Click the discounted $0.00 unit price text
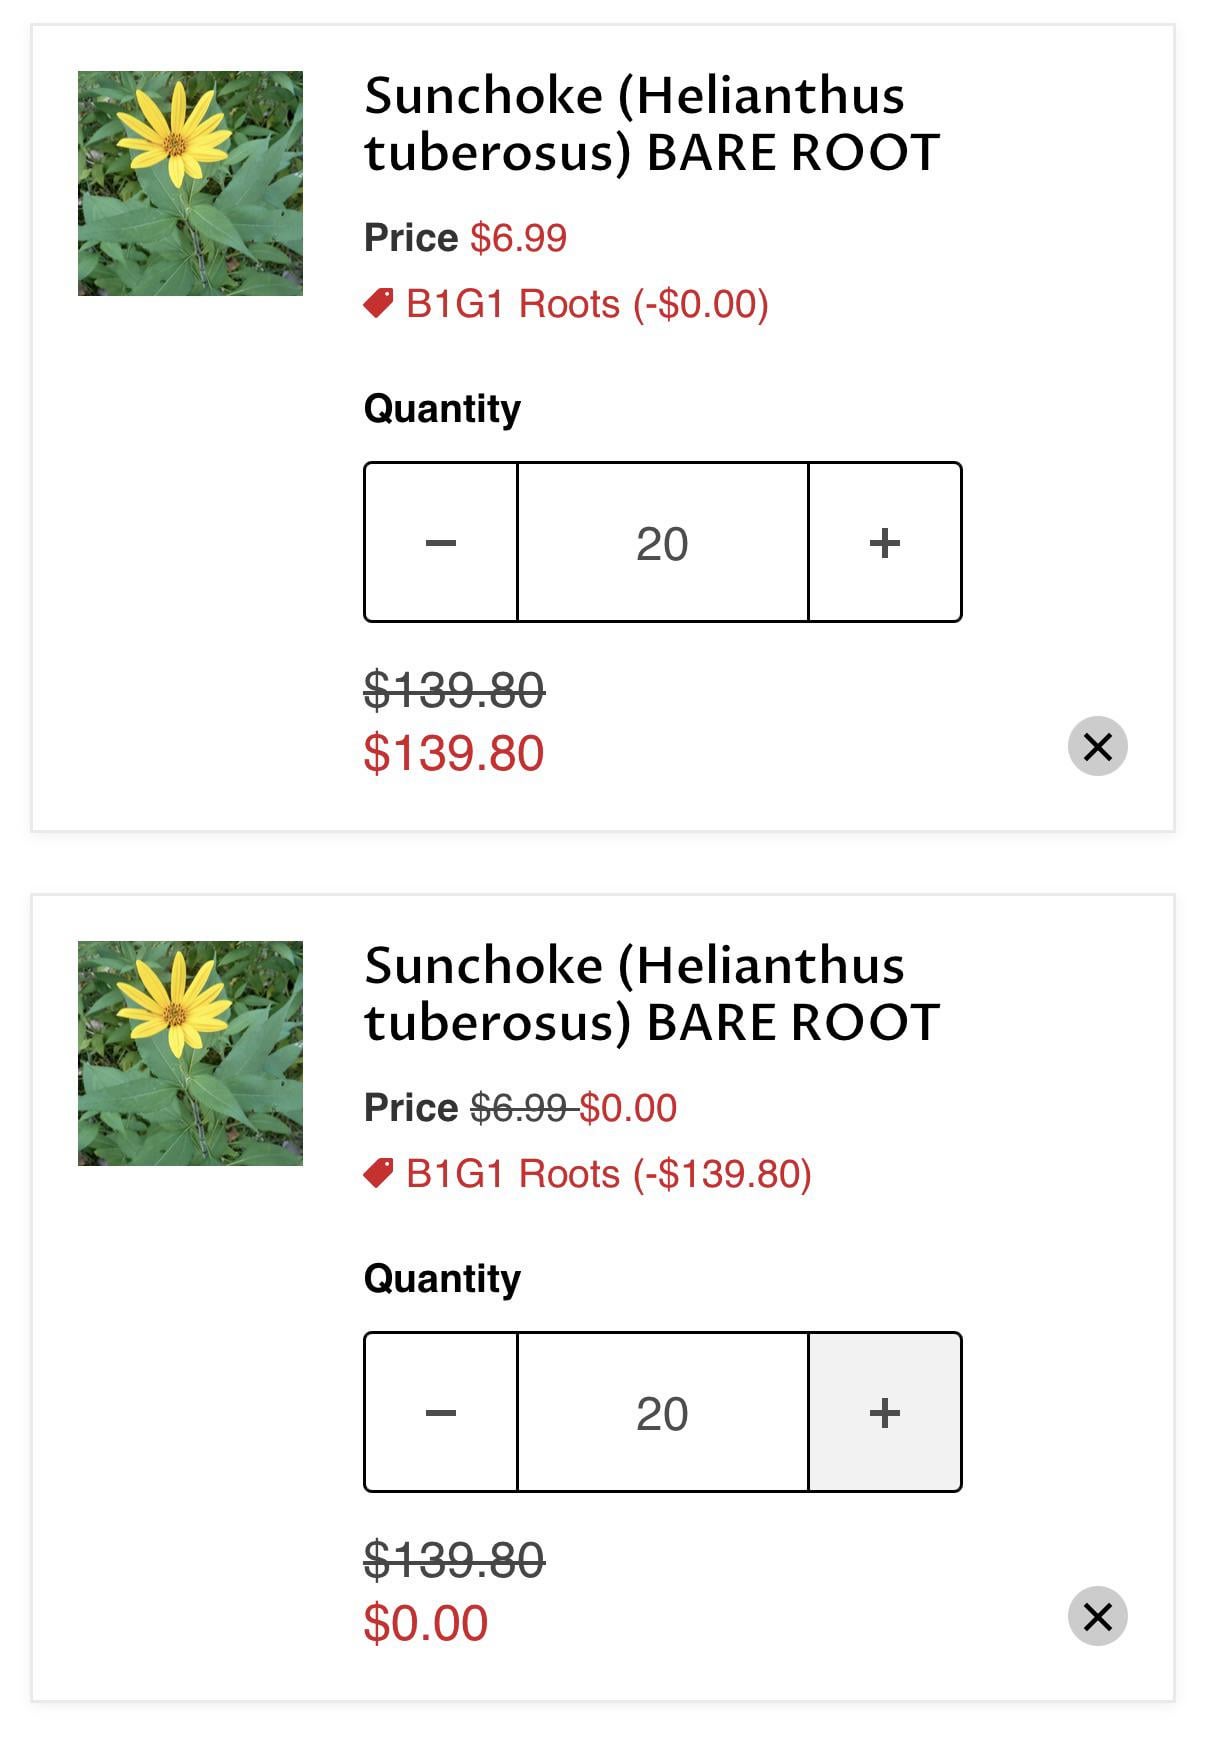 [628, 1108]
